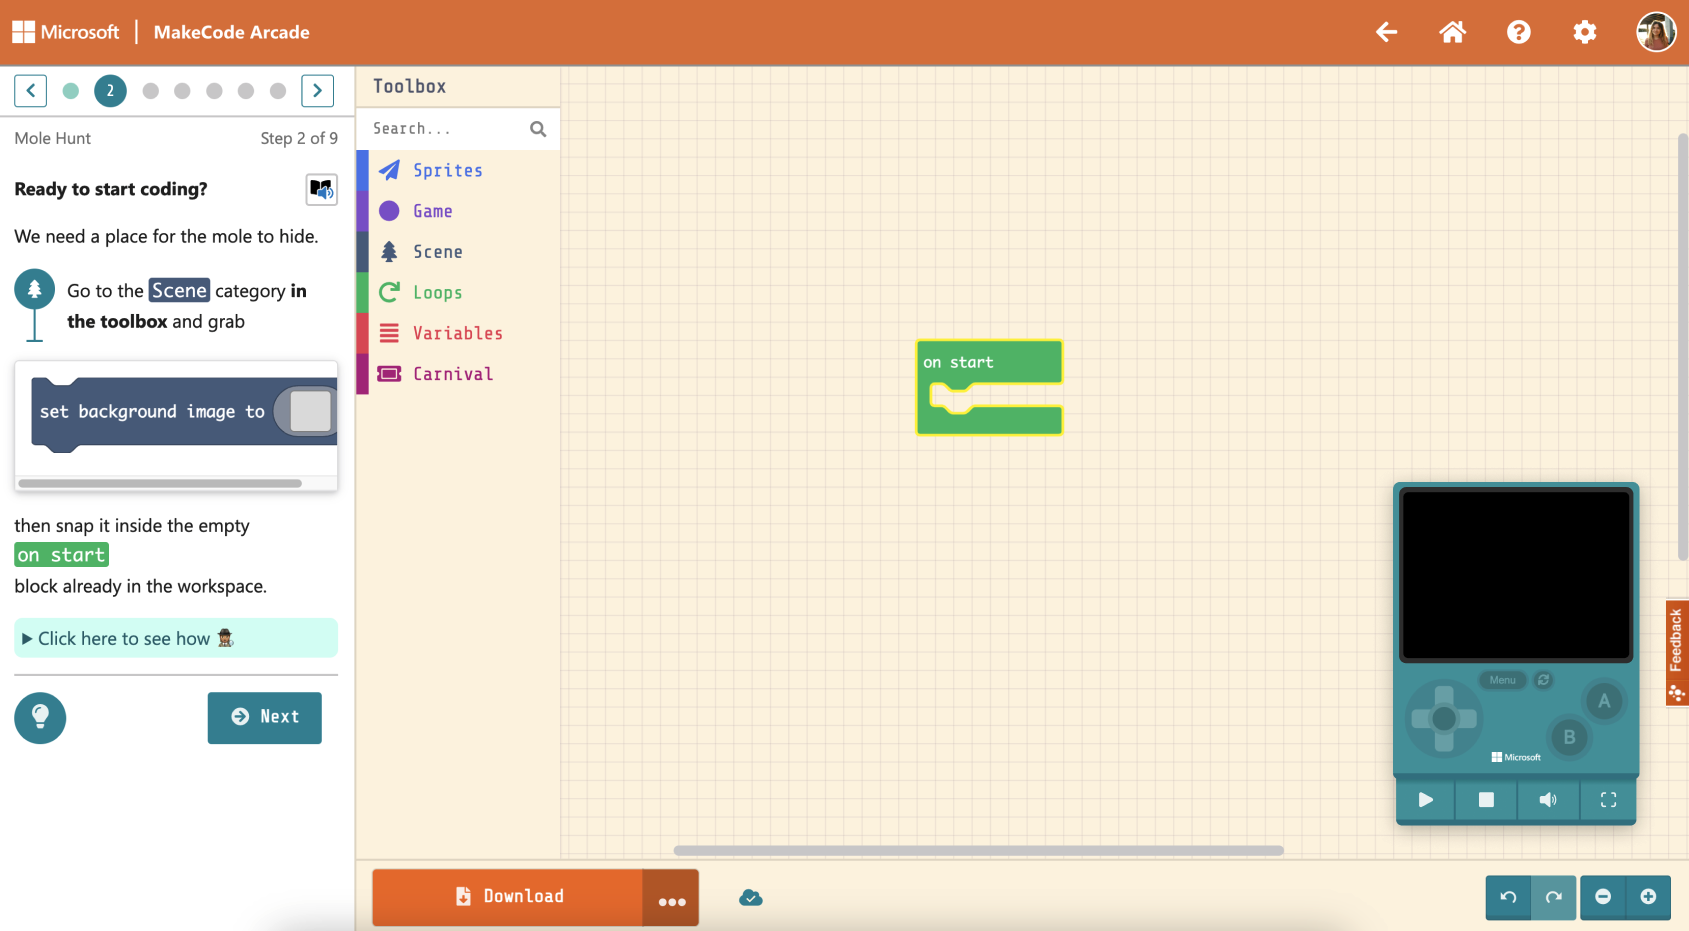Open the Sprites toolbox category

(447, 170)
